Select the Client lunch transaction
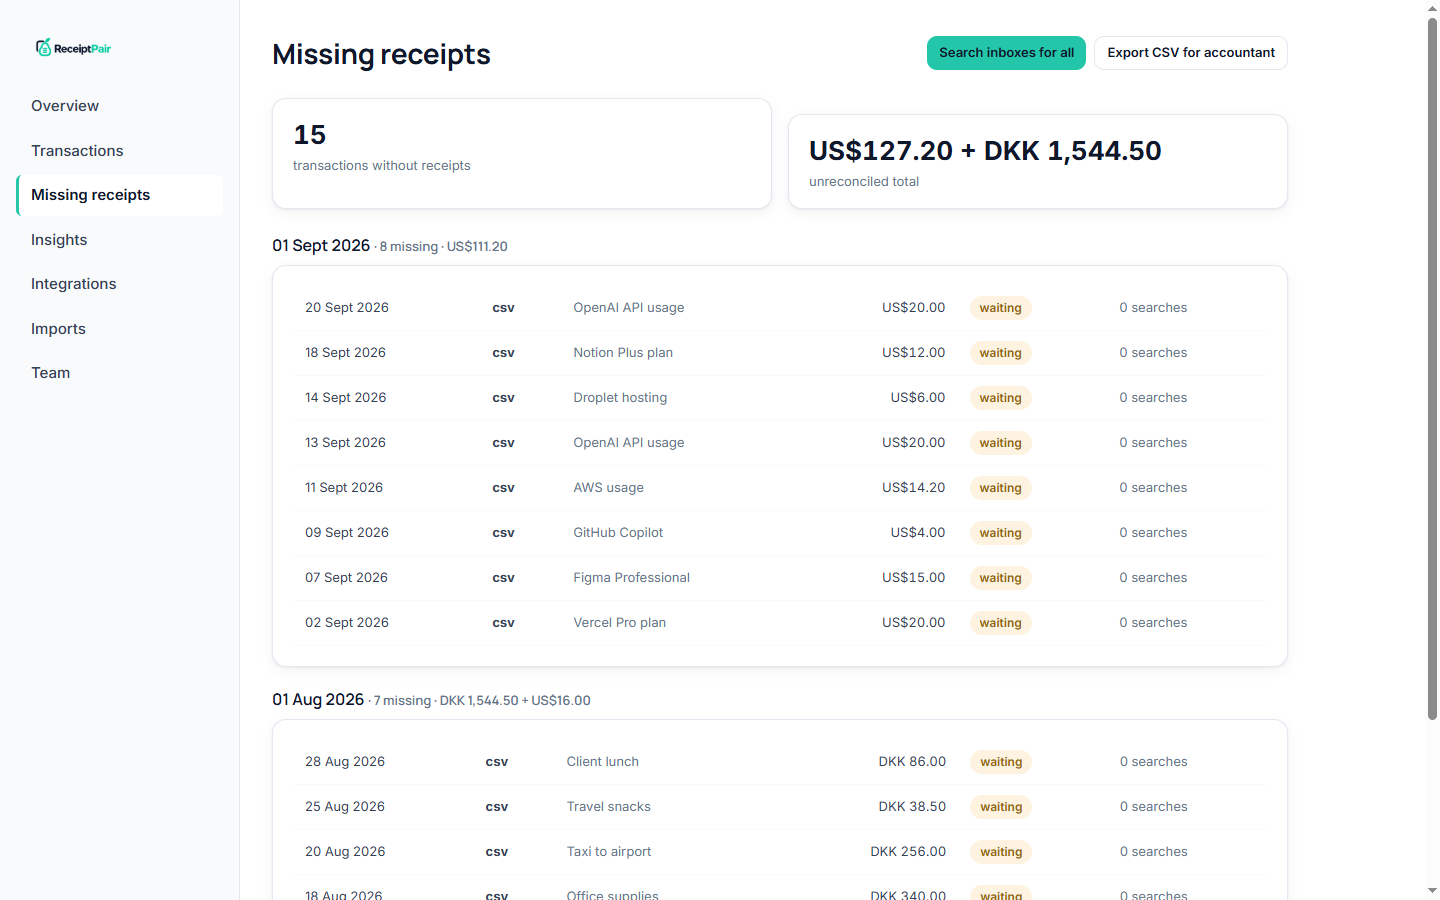This screenshot has height=900, width=1440. tap(780, 762)
